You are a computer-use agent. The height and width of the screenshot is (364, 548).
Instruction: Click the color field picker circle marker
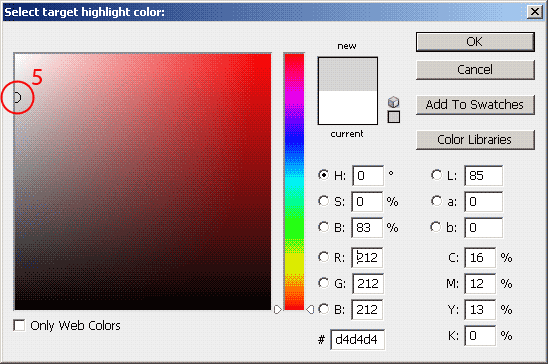coord(16,97)
